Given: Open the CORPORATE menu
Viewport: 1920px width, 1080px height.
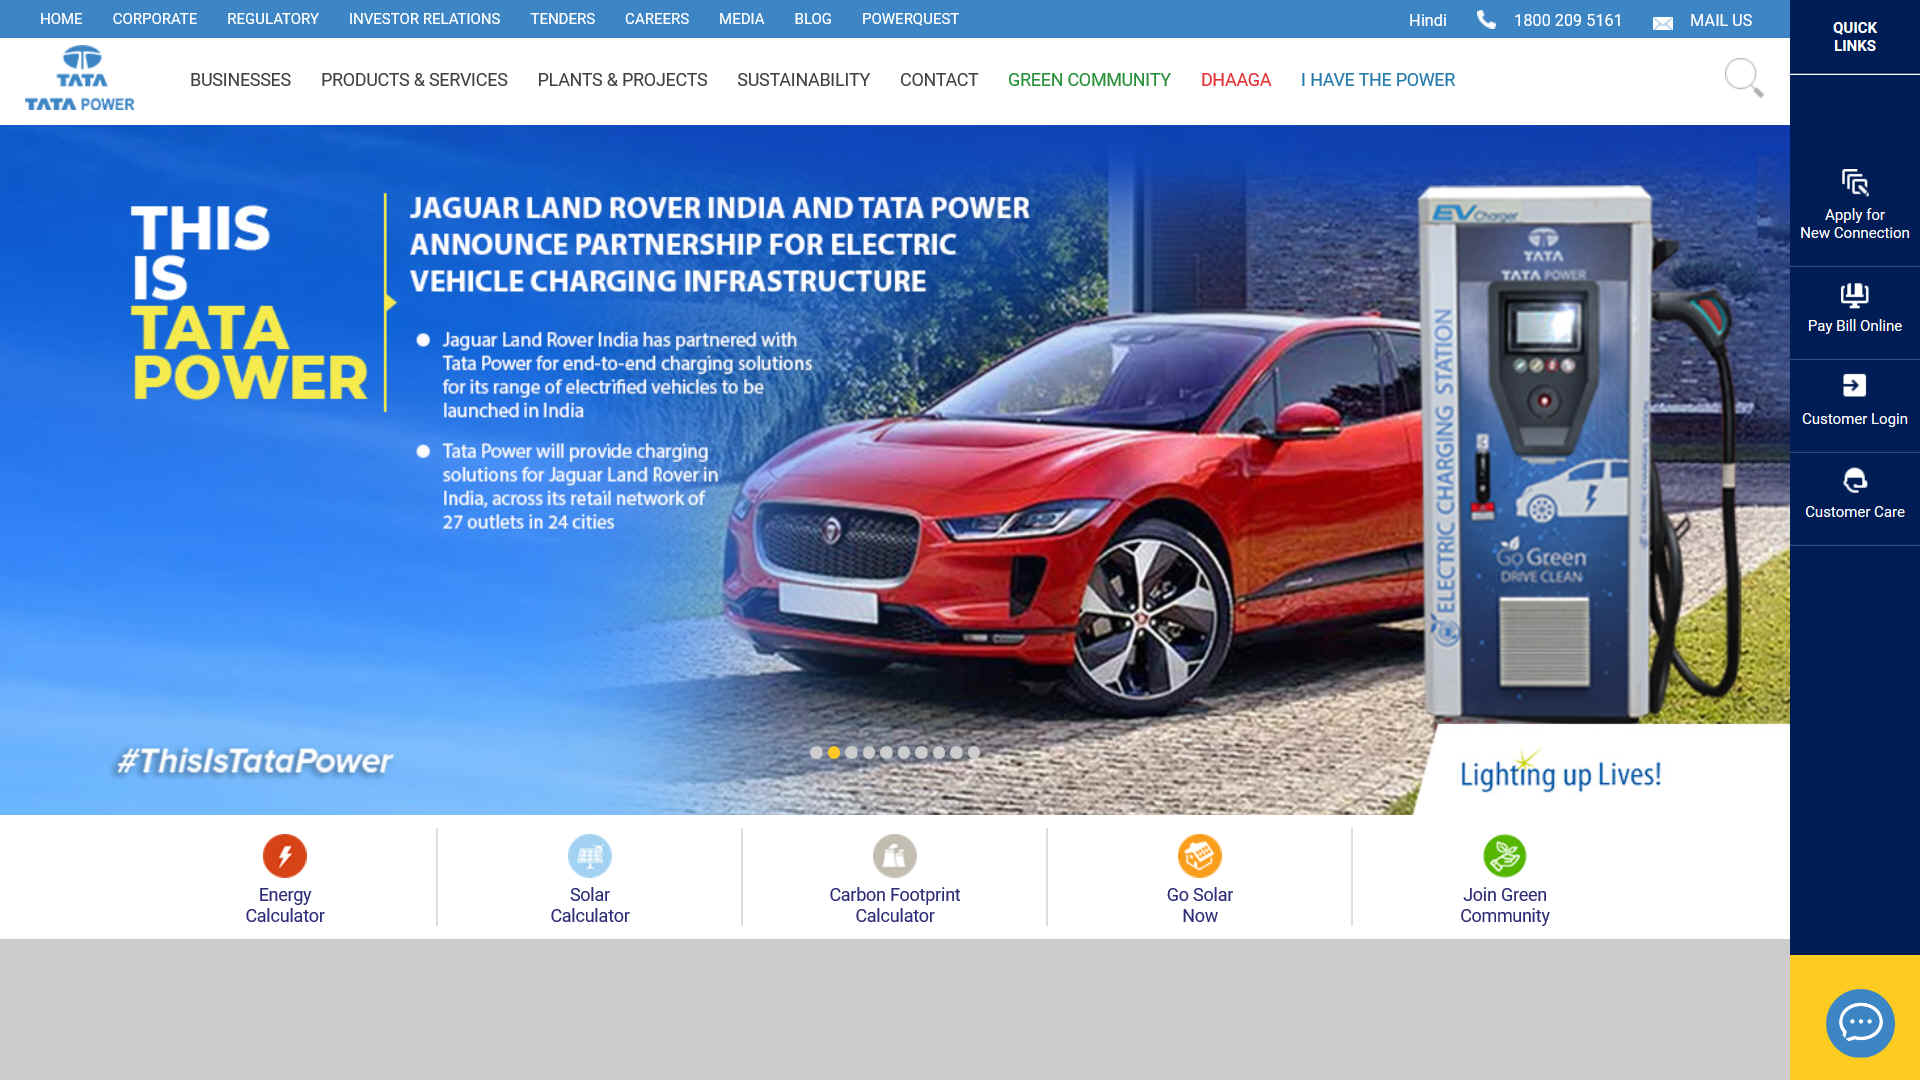Looking at the screenshot, I should coord(155,19).
